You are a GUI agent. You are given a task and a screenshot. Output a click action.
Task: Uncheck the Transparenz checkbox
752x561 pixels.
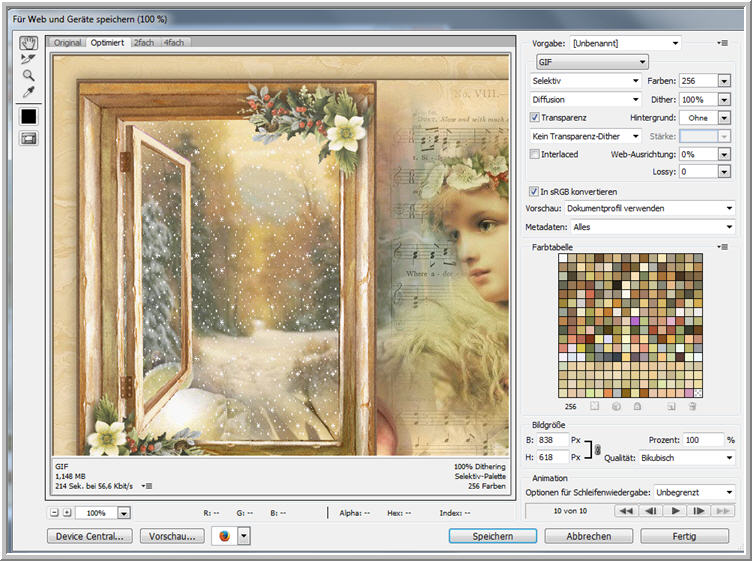point(534,117)
